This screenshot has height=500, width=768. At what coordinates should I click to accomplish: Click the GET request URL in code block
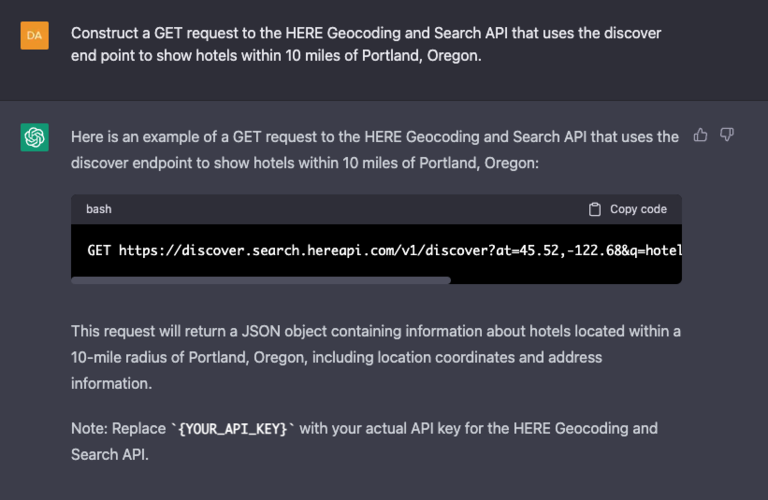pos(400,250)
